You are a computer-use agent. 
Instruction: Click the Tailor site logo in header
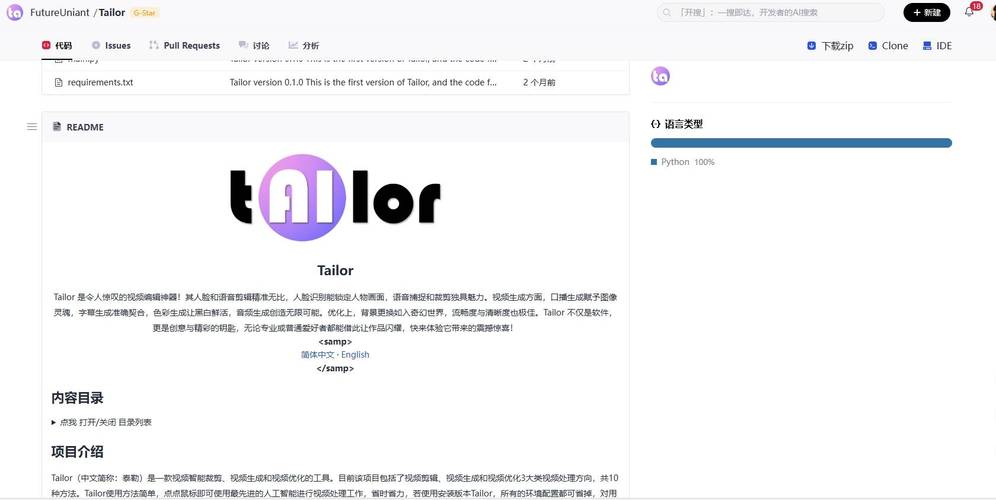[x=15, y=12]
